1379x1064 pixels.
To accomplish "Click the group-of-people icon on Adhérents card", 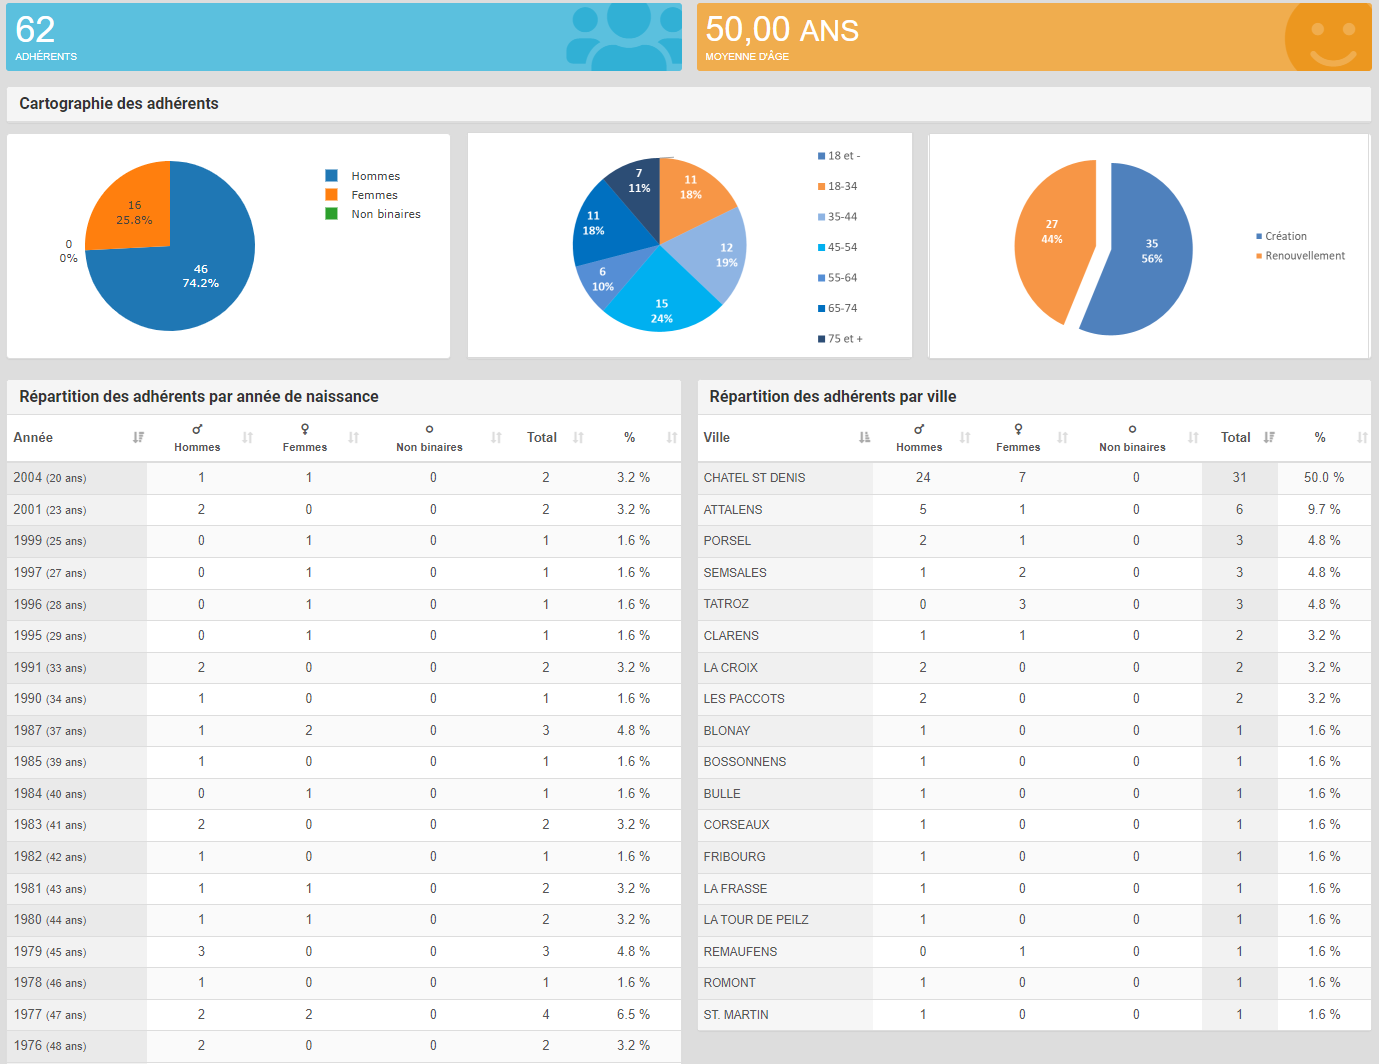I will point(622,37).
